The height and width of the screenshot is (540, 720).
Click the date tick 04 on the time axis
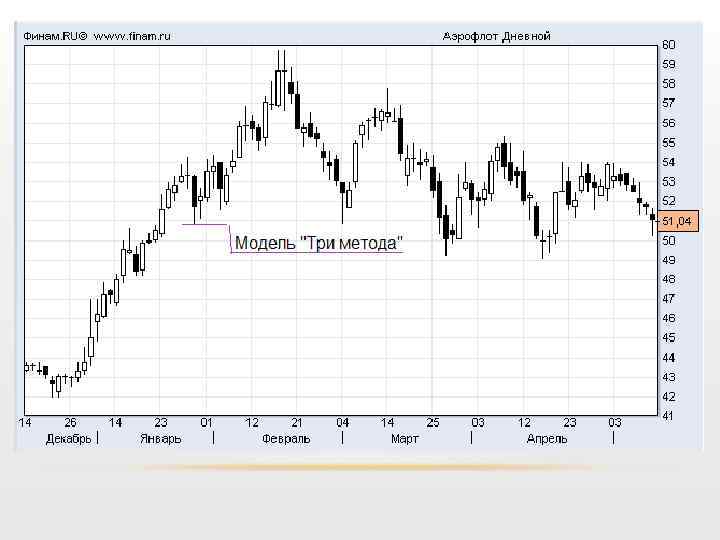click(x=343, y=422)
